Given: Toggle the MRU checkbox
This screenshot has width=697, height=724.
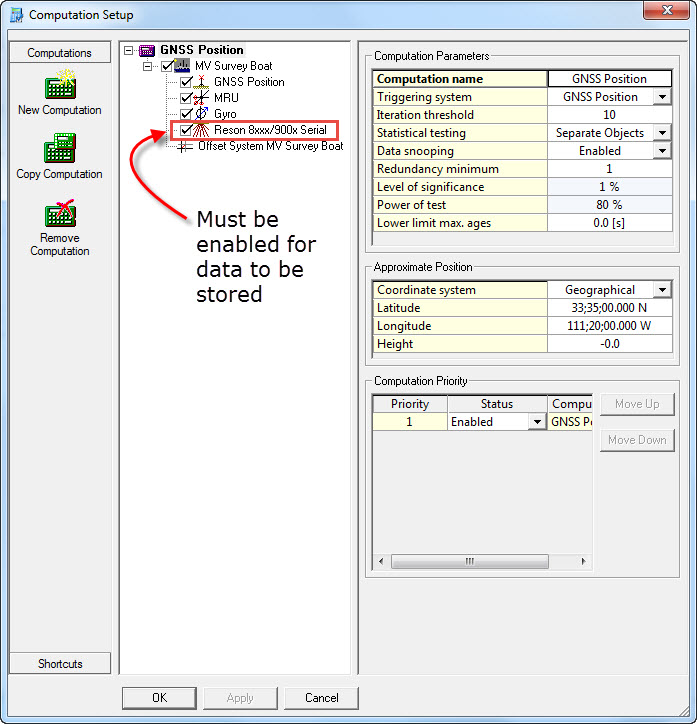Looking at the screenshot, I should 186,98.
